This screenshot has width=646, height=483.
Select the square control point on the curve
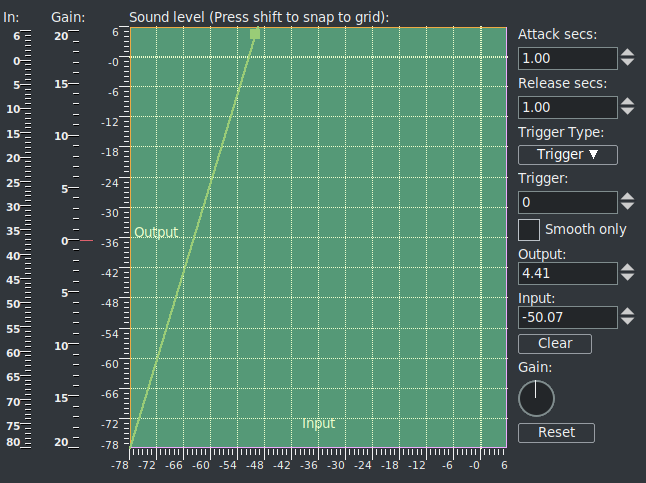(x=255, y=34)
